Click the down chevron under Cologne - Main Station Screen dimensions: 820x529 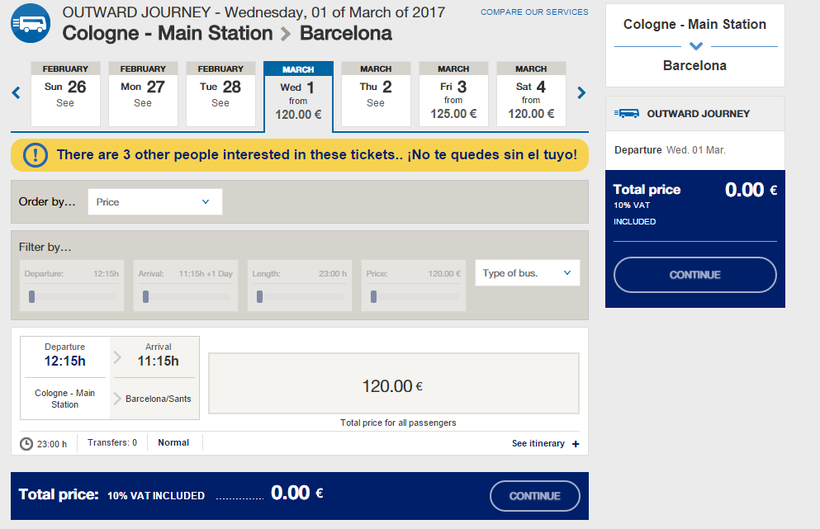(x=696, y=46)
